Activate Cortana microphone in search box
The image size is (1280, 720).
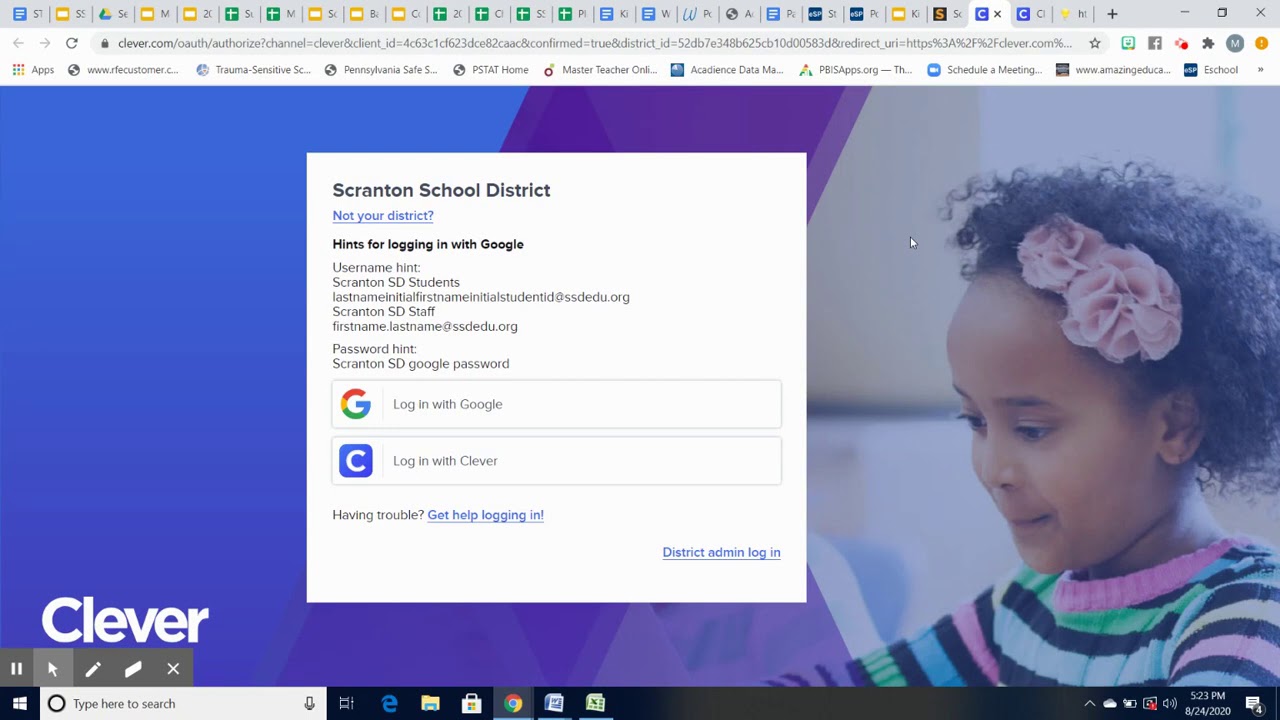309,703
